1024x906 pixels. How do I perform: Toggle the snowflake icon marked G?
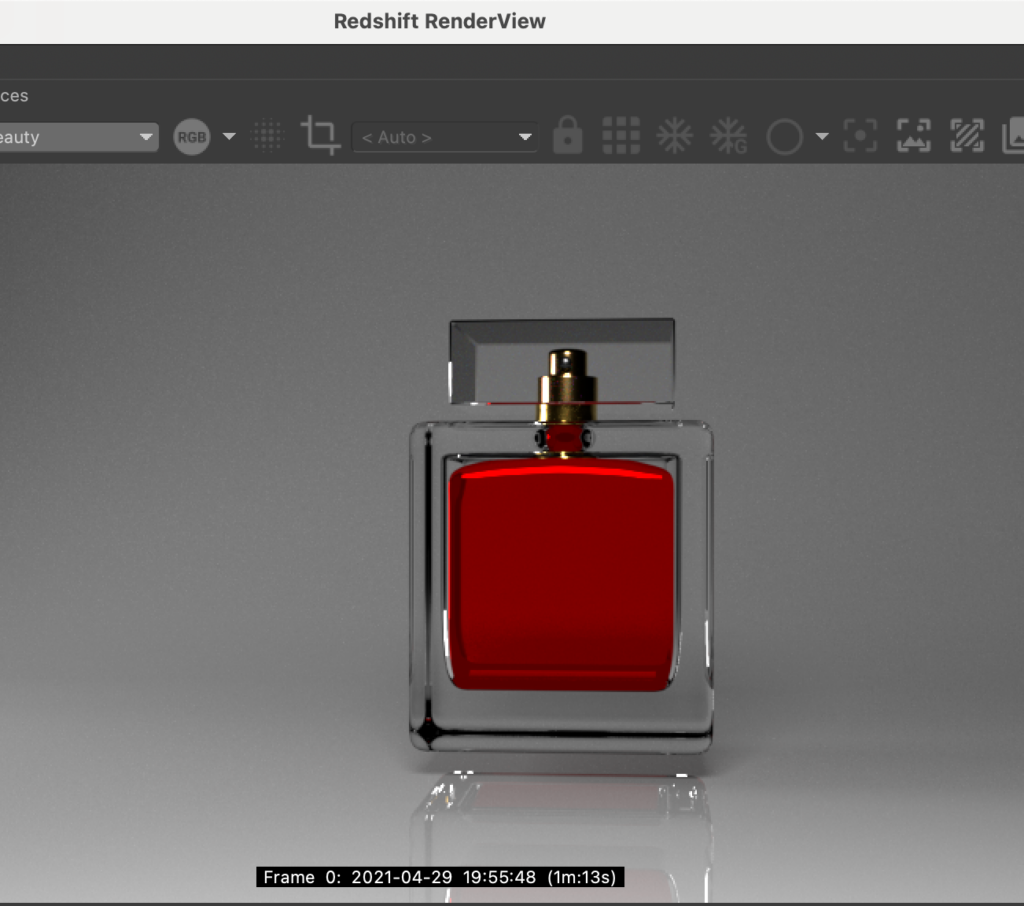(x=728, y=136)
